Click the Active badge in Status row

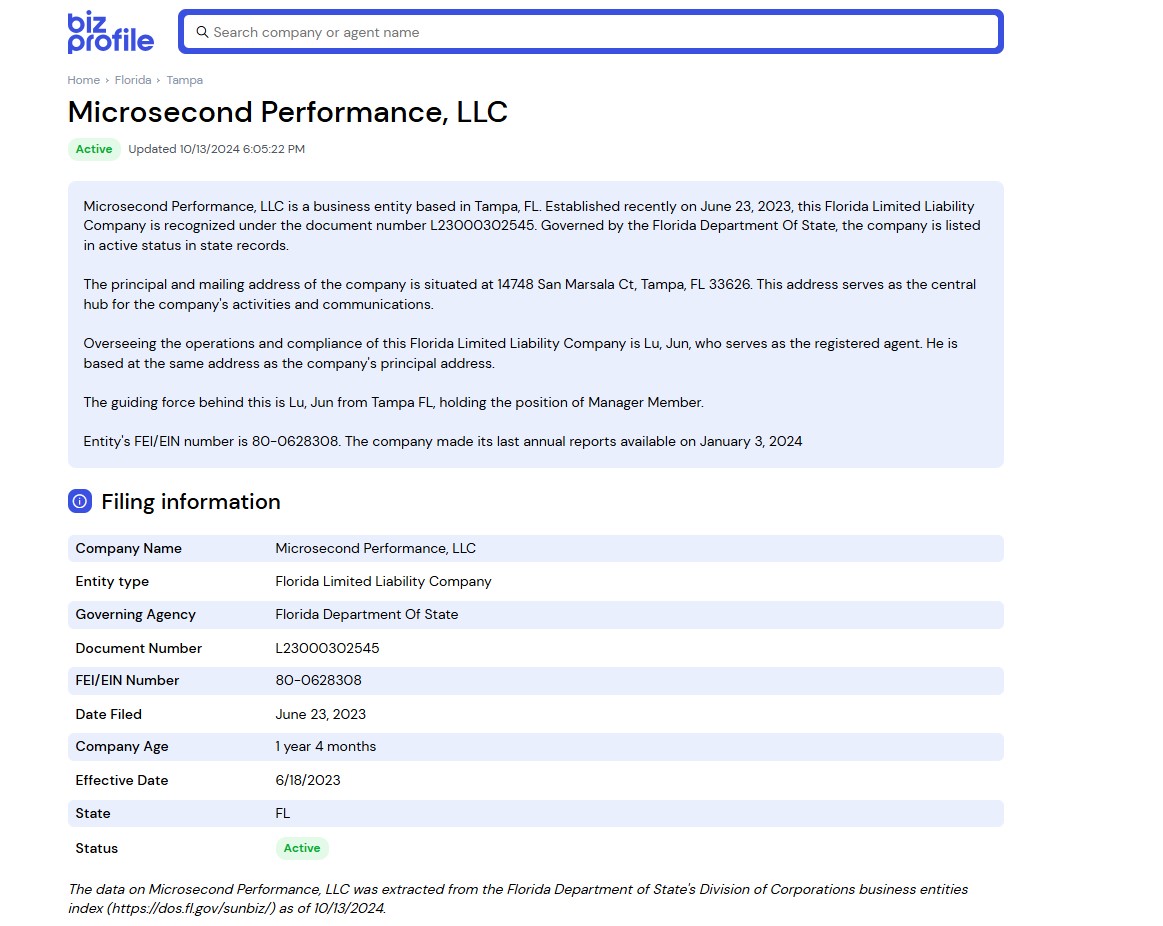(301, 848)
